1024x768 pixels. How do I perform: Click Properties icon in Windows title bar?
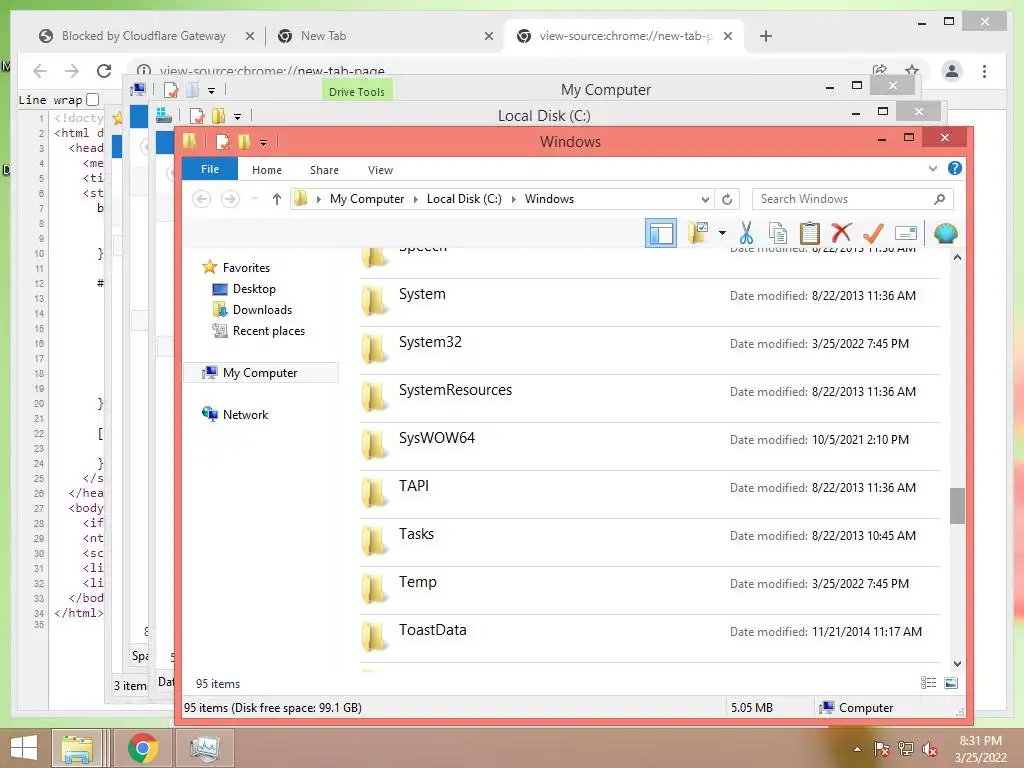tap(223, 141)
